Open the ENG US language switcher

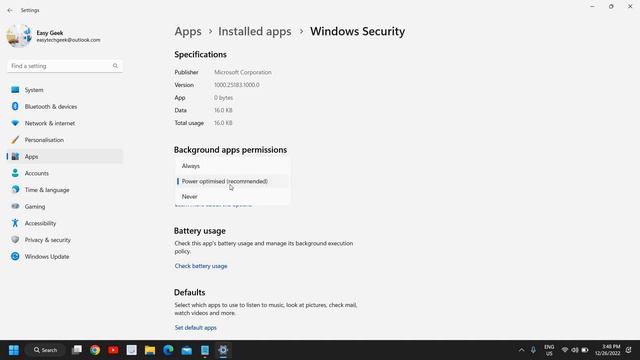(x=549, y=350)
